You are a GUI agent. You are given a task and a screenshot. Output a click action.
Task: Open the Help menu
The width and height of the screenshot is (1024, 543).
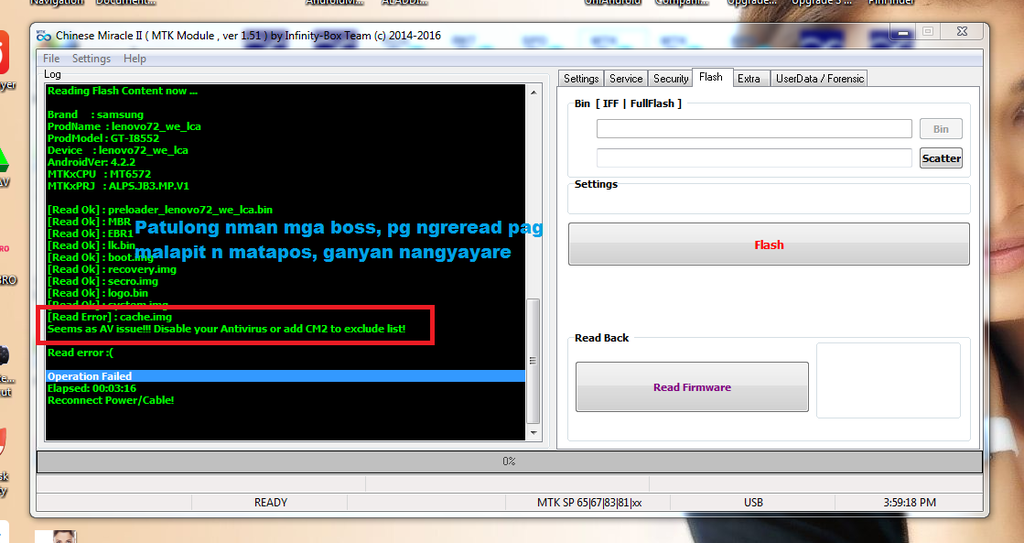[x=135, y=59]
